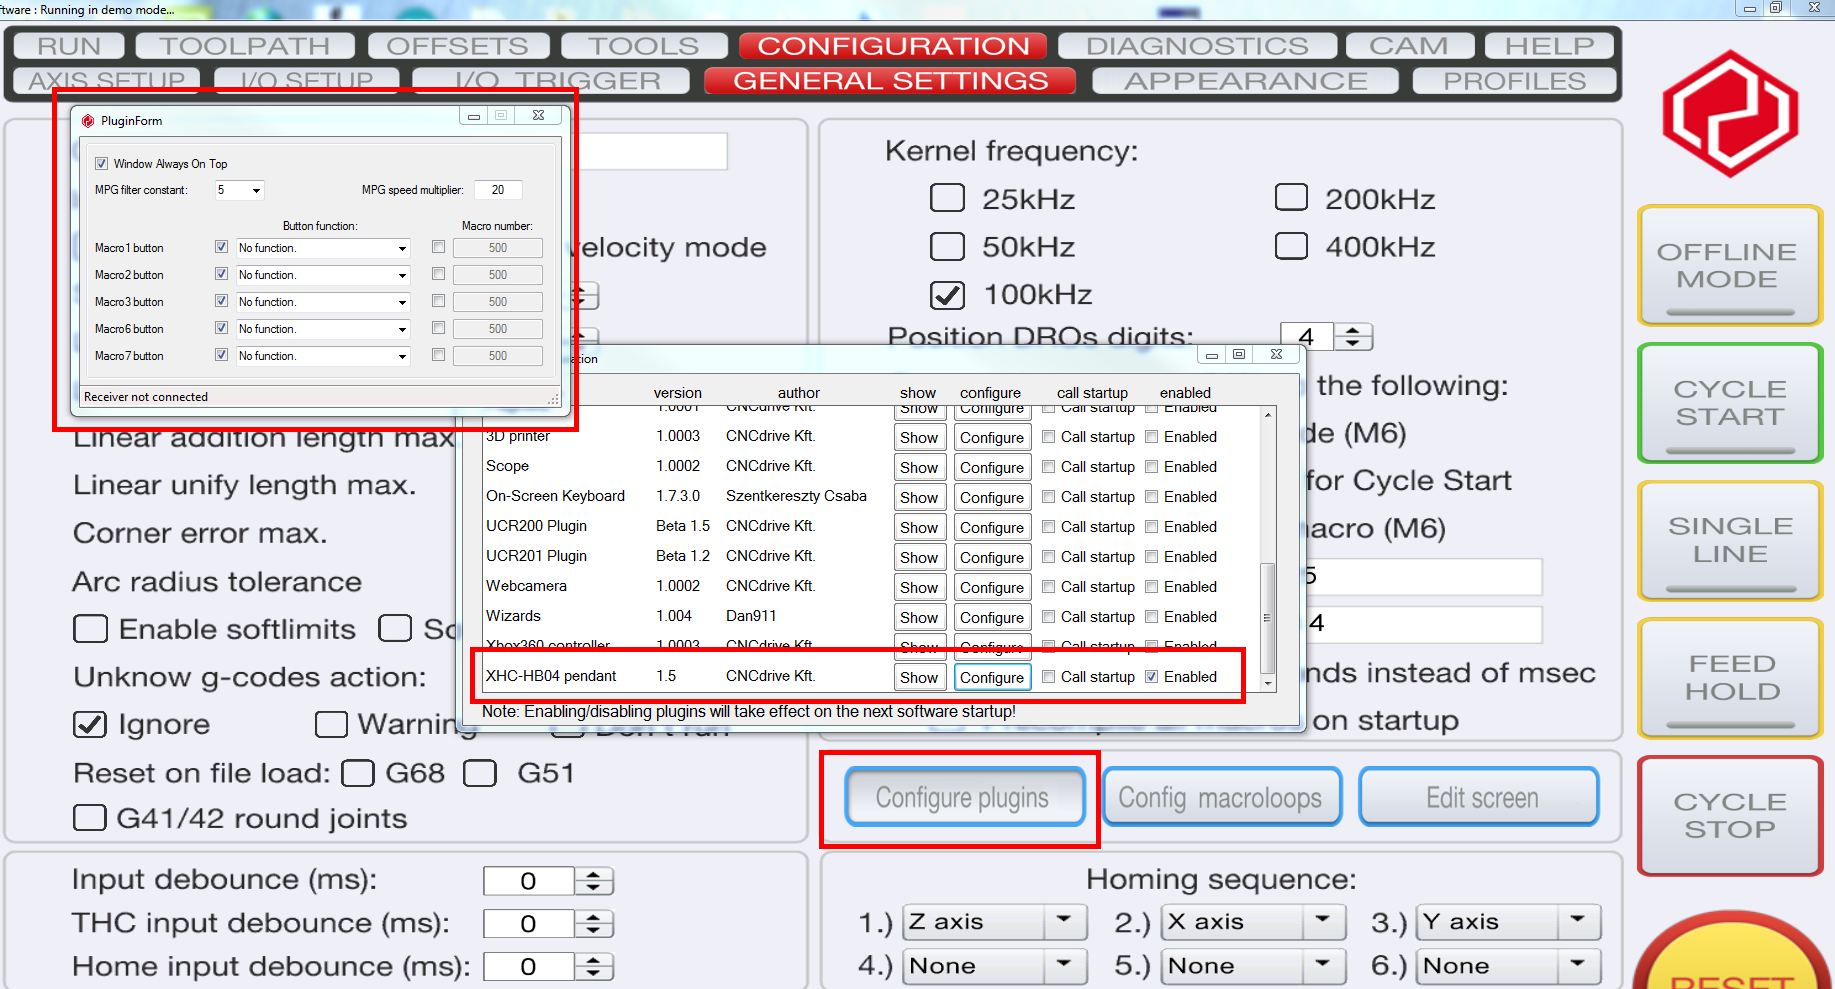Click Configure for XHC-HB04 pendant
This screenshot has height=989, width=1835.
[x=992, y=677]
